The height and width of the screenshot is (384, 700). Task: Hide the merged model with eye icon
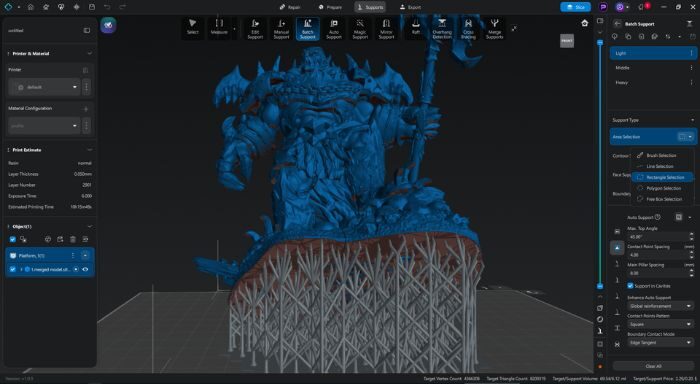coord(85,269)
